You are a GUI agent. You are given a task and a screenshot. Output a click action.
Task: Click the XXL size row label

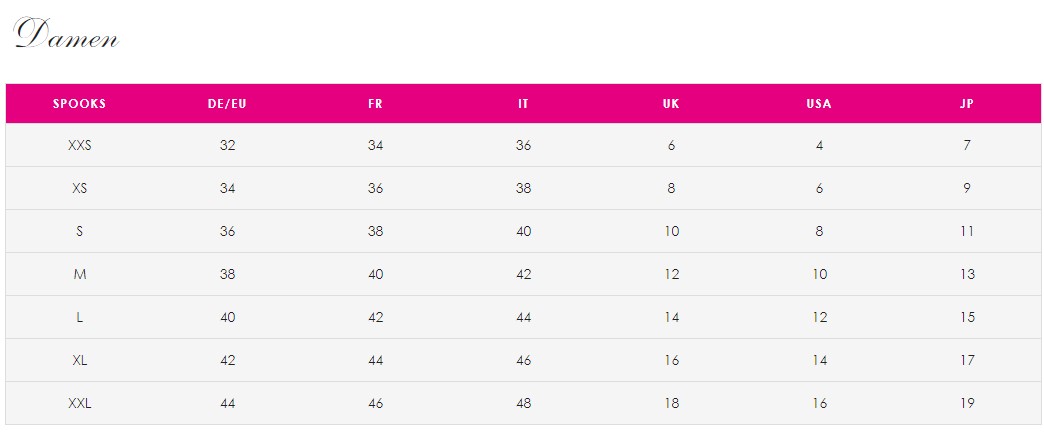click(79, 404)
